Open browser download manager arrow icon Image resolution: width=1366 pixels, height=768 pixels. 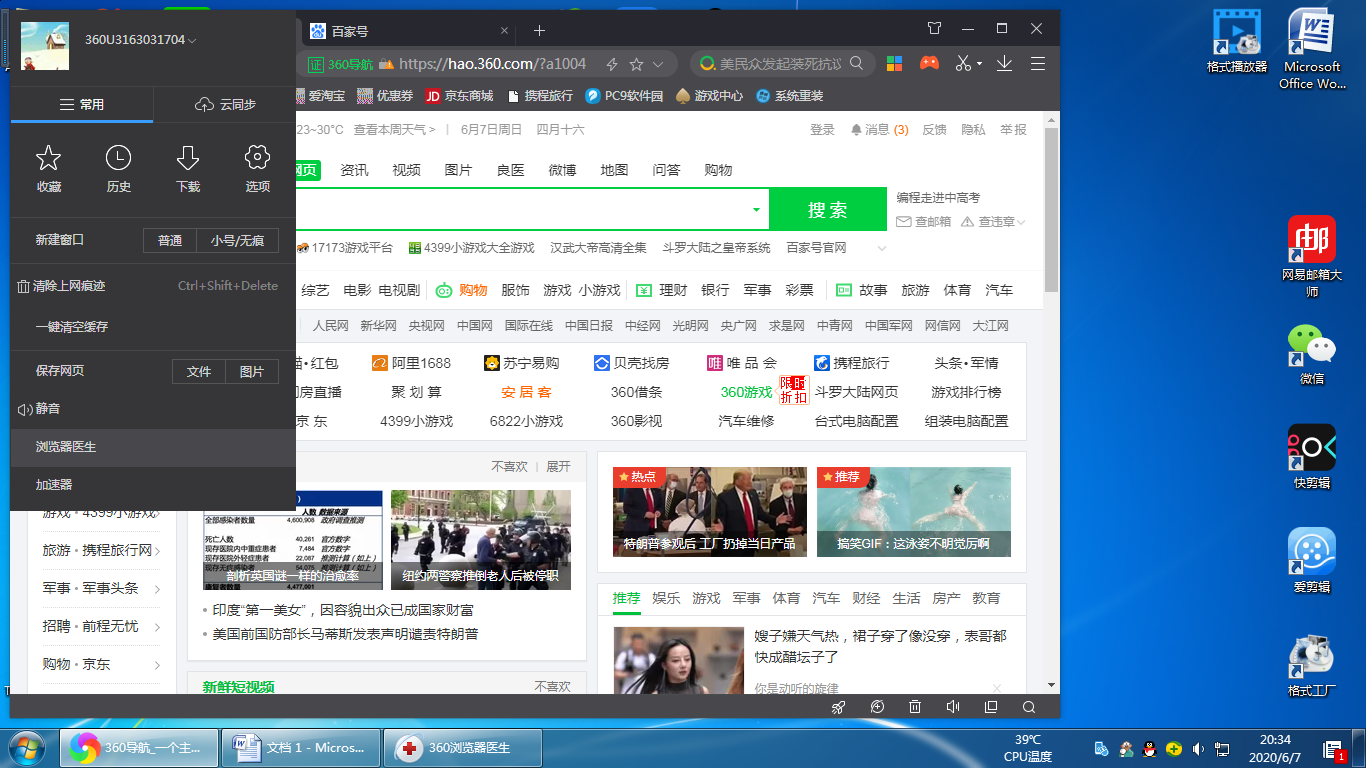(1004, 63)
